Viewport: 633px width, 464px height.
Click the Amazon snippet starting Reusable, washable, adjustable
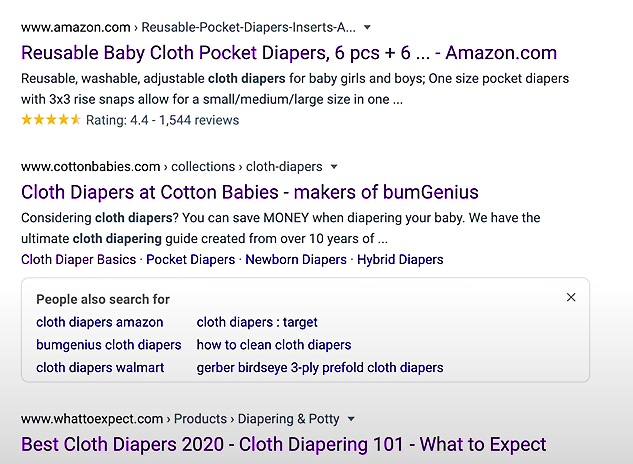[295, 89]
